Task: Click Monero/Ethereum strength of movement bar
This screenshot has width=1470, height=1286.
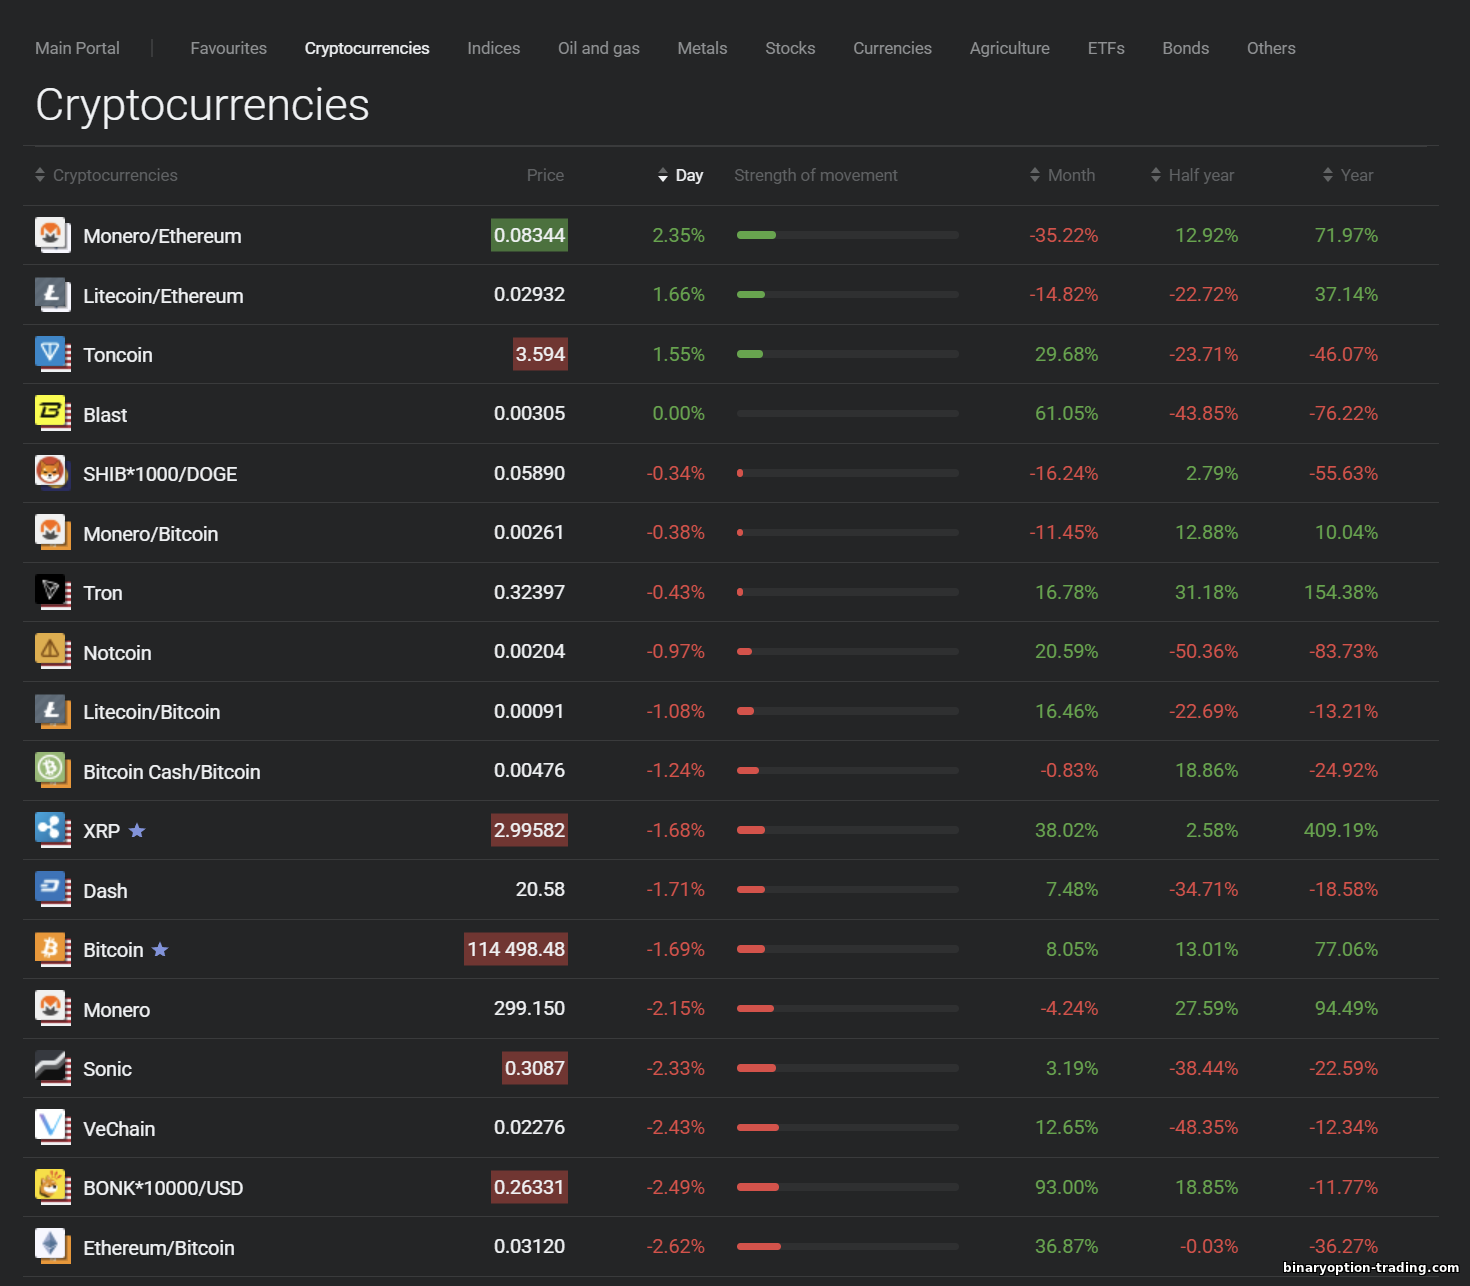Action: pos(847,235)
